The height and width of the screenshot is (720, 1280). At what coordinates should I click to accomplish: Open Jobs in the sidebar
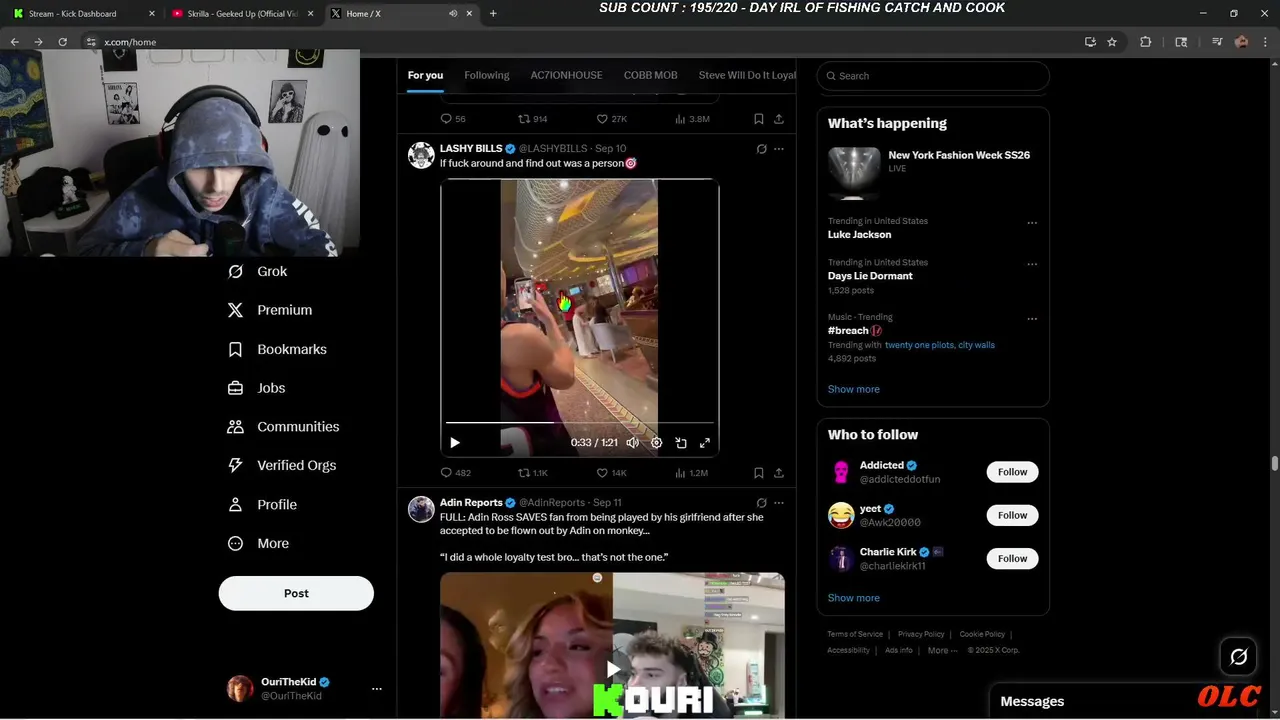[257, 388]
